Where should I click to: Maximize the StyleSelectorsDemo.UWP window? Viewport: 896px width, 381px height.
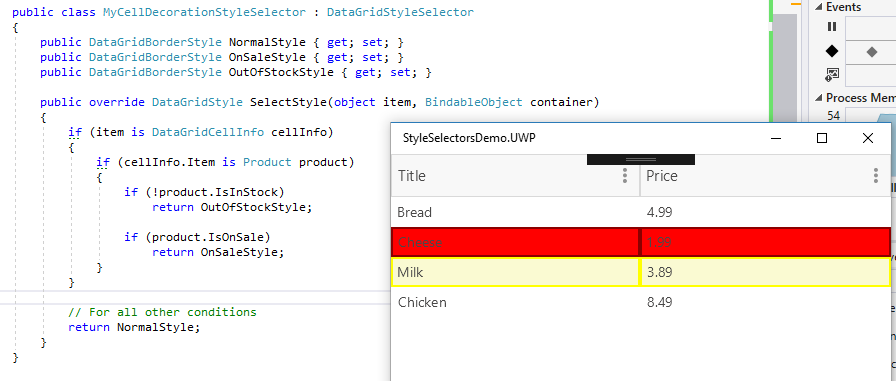(x=822, y=138)
